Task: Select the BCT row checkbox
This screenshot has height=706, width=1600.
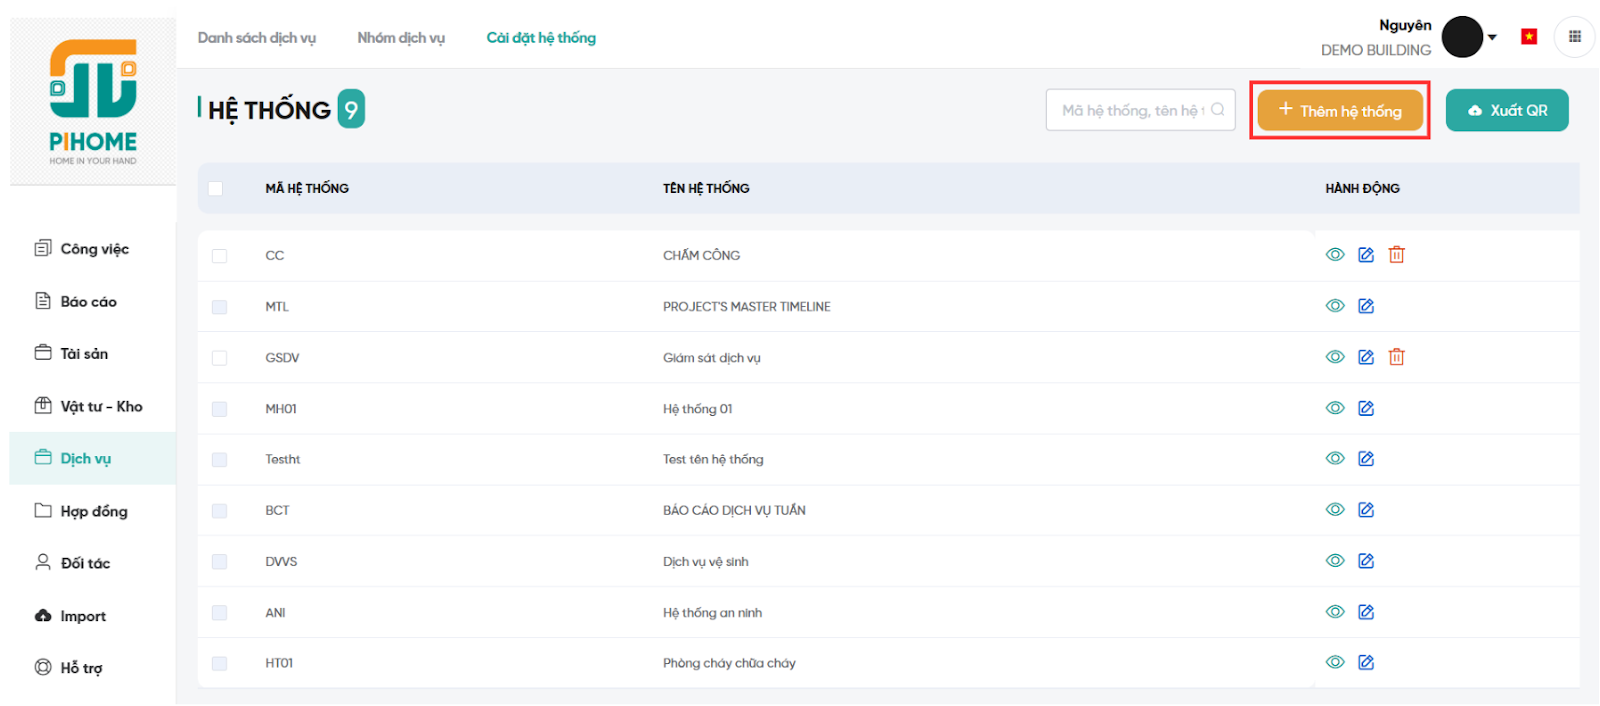Action: [x=220, y=511]
